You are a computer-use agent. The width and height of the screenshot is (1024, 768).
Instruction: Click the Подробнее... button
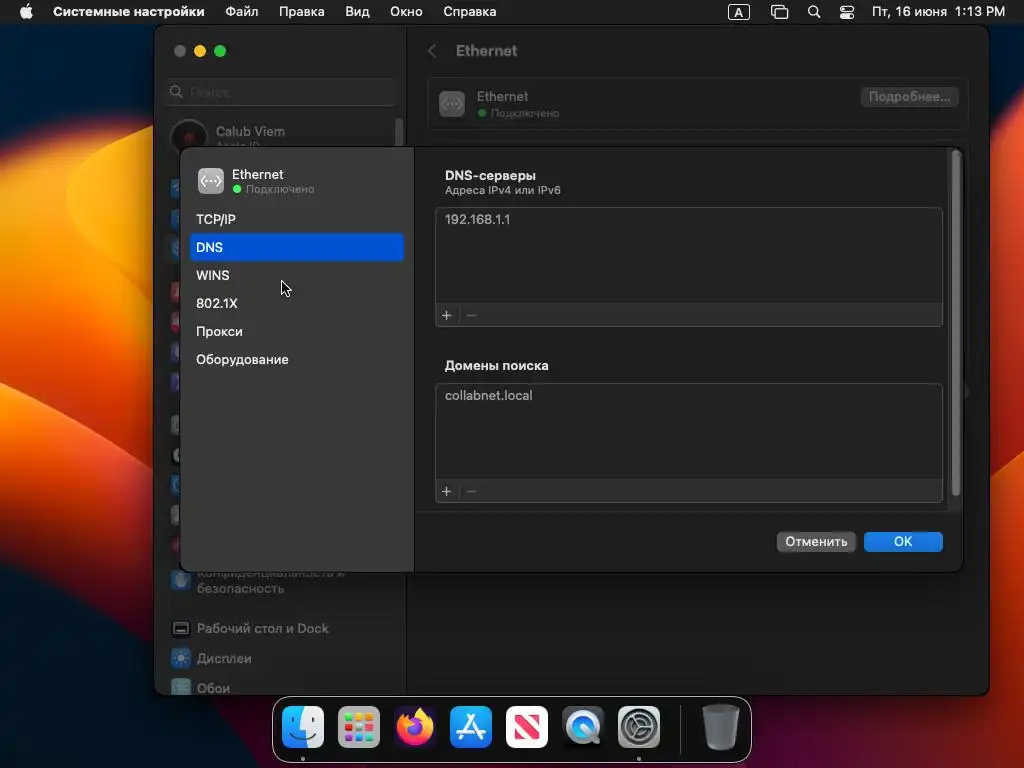click(910, 97)
